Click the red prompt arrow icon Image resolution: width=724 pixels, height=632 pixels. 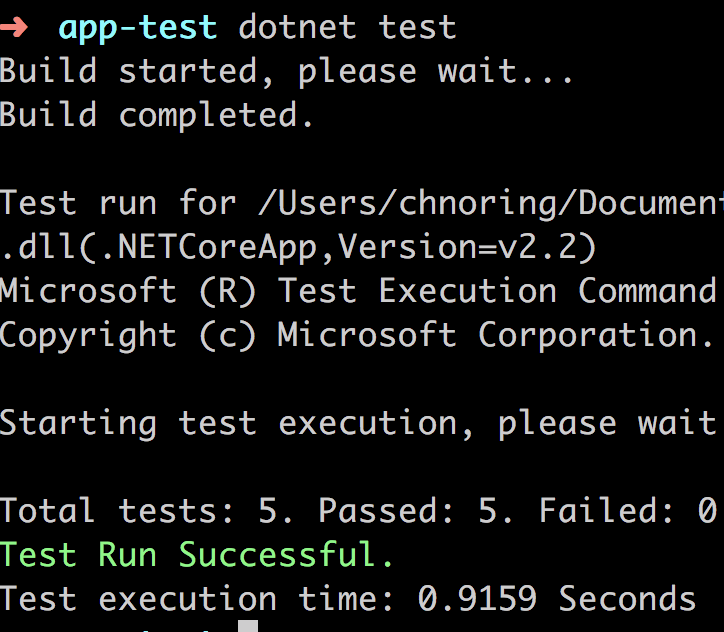click(x=14, y=27)
